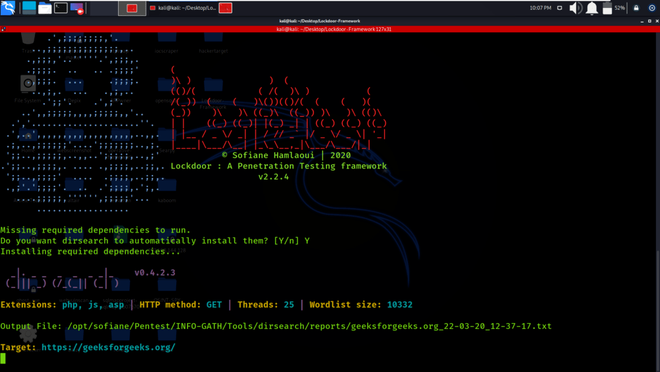
Task: Open the file manager panel launcher
Action: click(x=45, y=8)
